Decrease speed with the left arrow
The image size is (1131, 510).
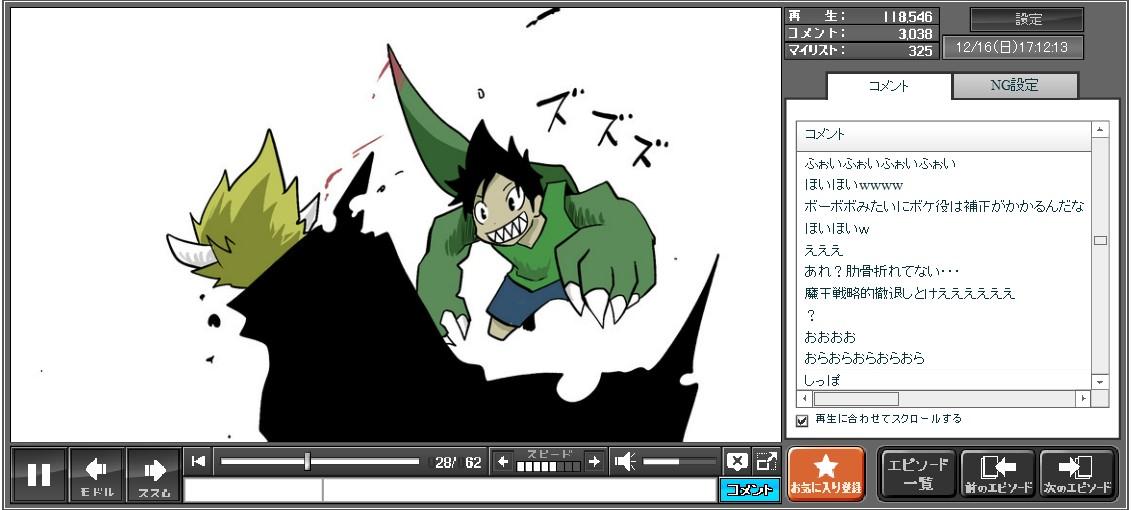pos(503,461)
